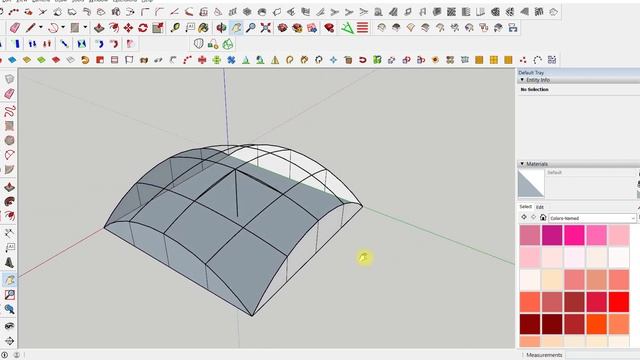Pick the hot pink color swatch

pos(574,235)
